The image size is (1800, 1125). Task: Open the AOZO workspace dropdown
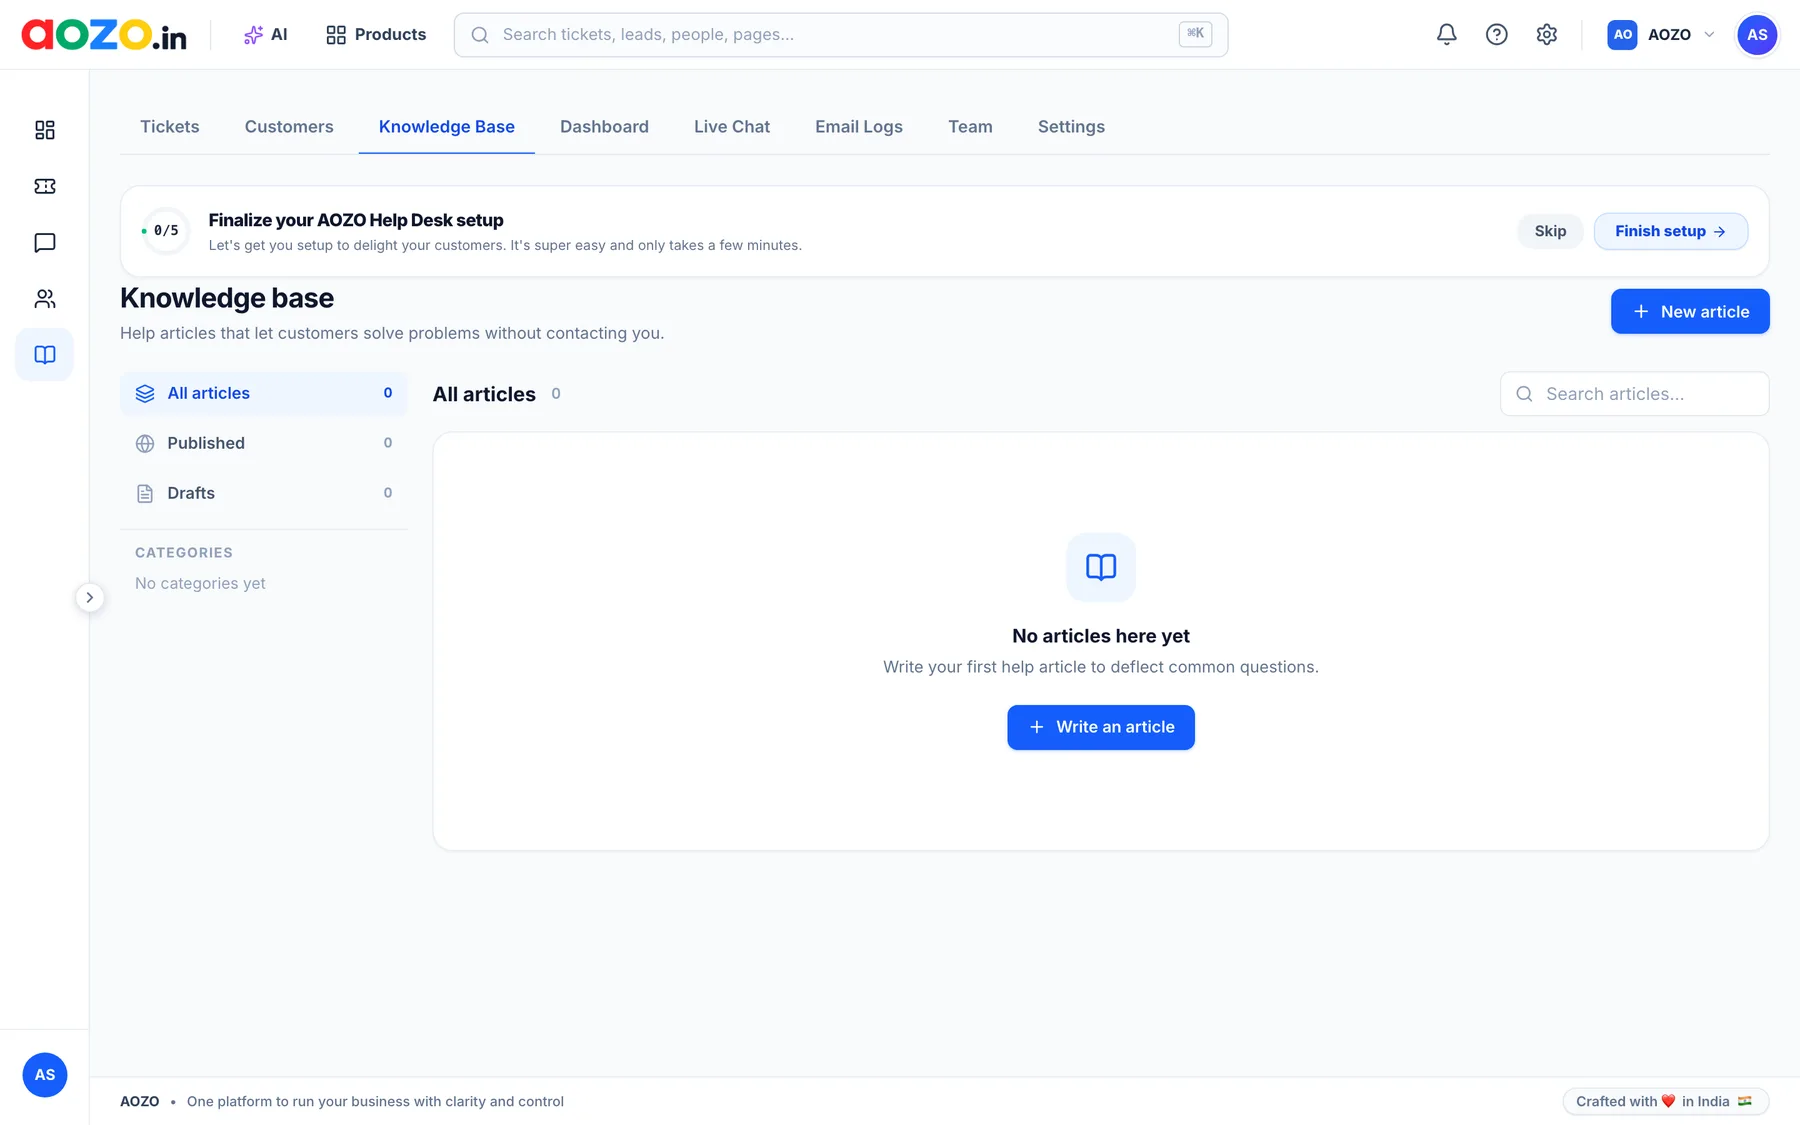coord(1661,35)
